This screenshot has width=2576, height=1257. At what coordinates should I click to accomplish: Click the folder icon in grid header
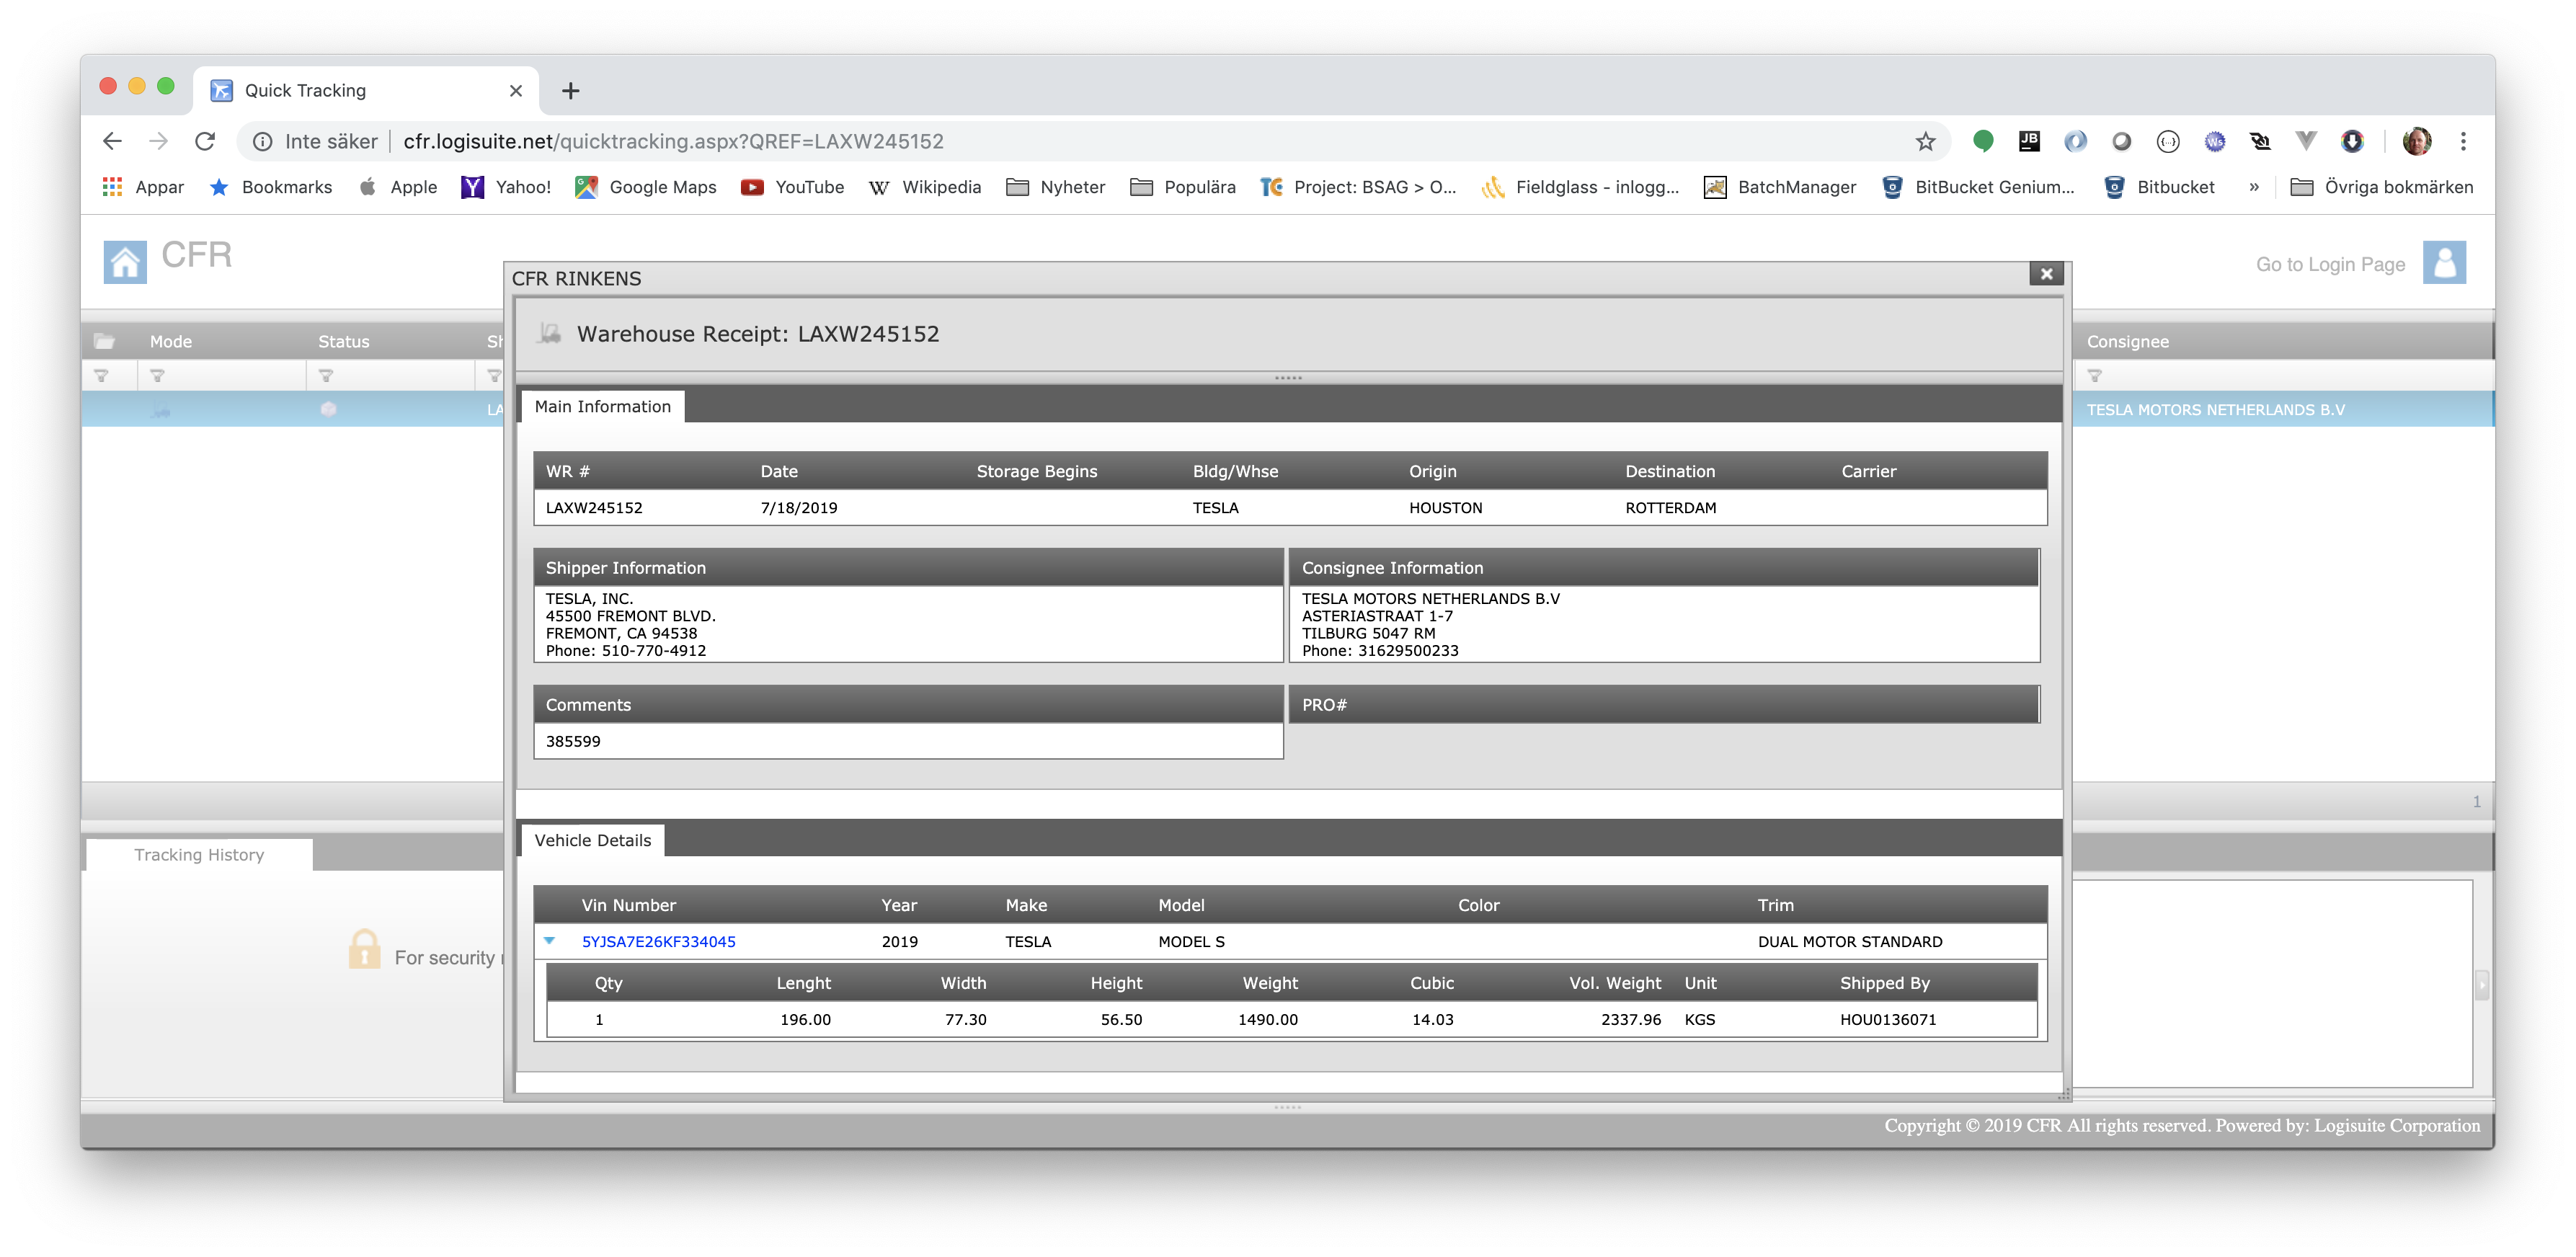click(104, 341)
